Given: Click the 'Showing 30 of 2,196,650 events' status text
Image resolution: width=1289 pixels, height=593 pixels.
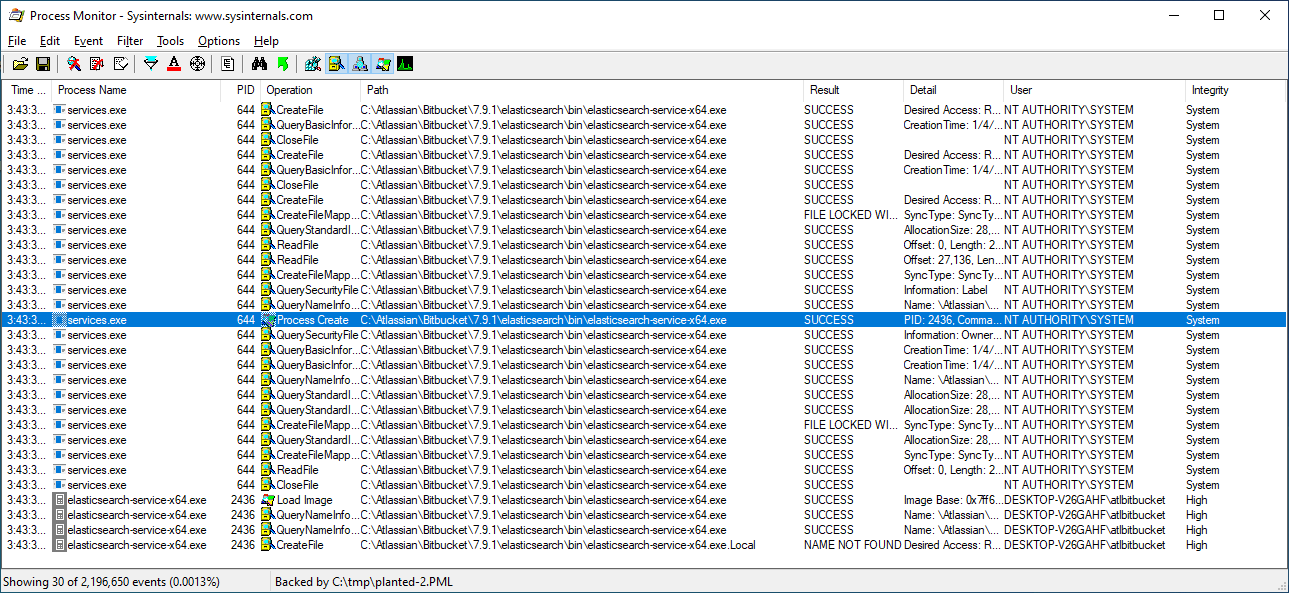Looking at the screenshot, I should [111, 581].
